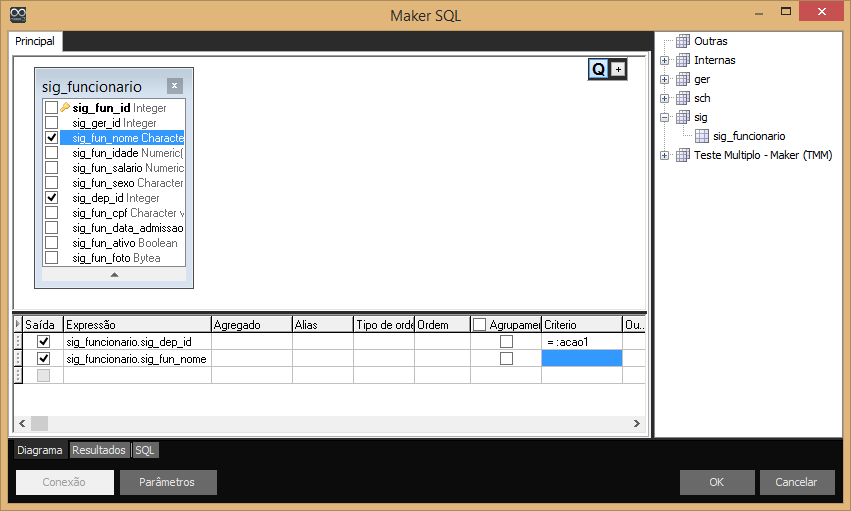Collapse the sig tree node
This screenshot has width=851, height=511.
665,118
